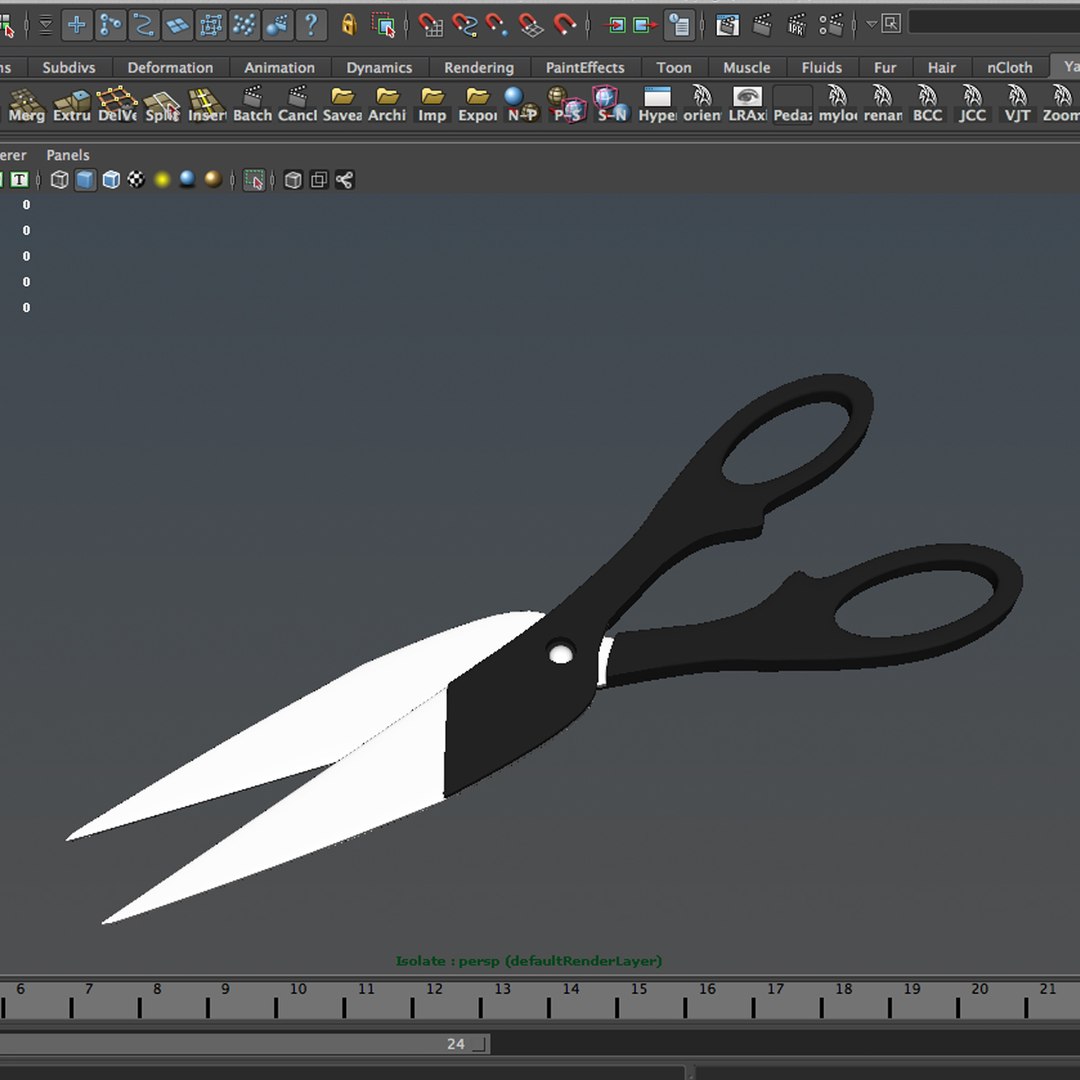Run the myloc script shelf icon
Screen dimensions: 1080x1080
point(838,105)
